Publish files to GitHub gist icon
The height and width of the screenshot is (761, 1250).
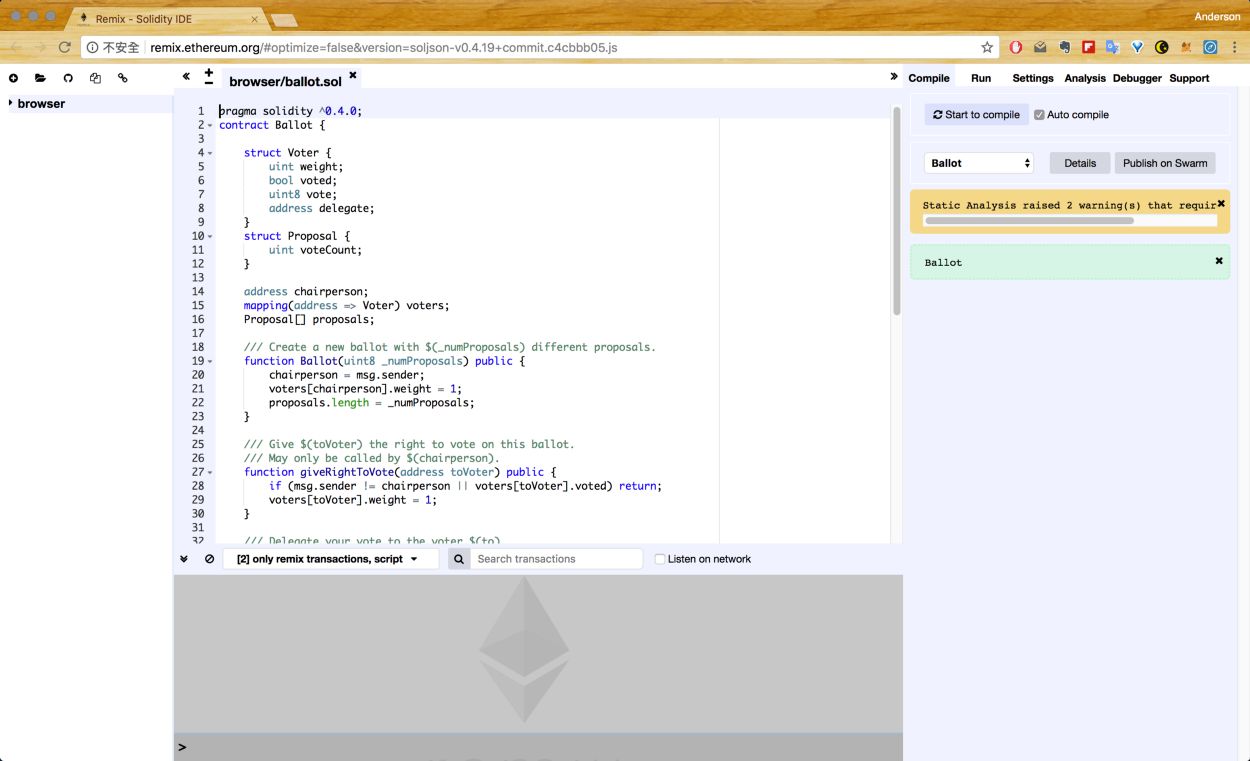coord(68,78)
